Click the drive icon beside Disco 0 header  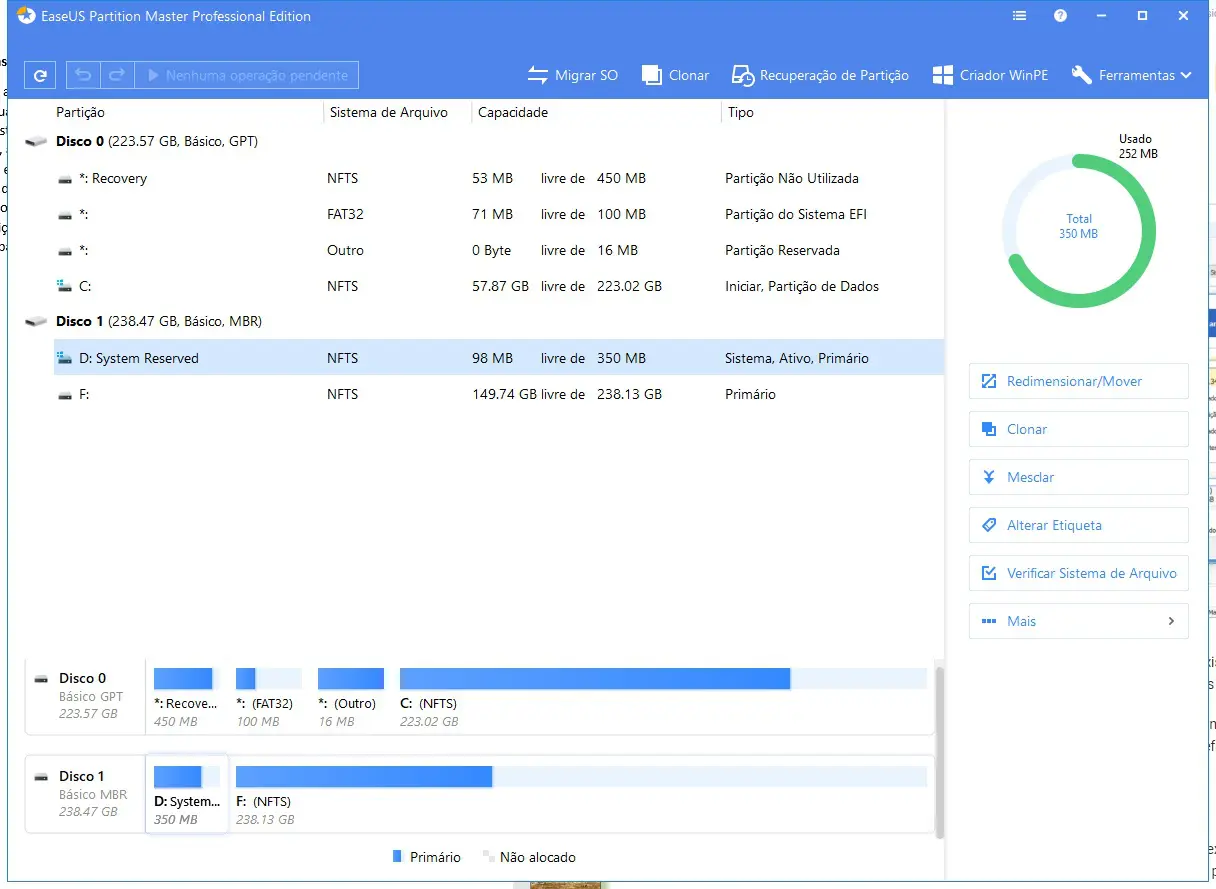pyautogui.click(x=36, y=142)
